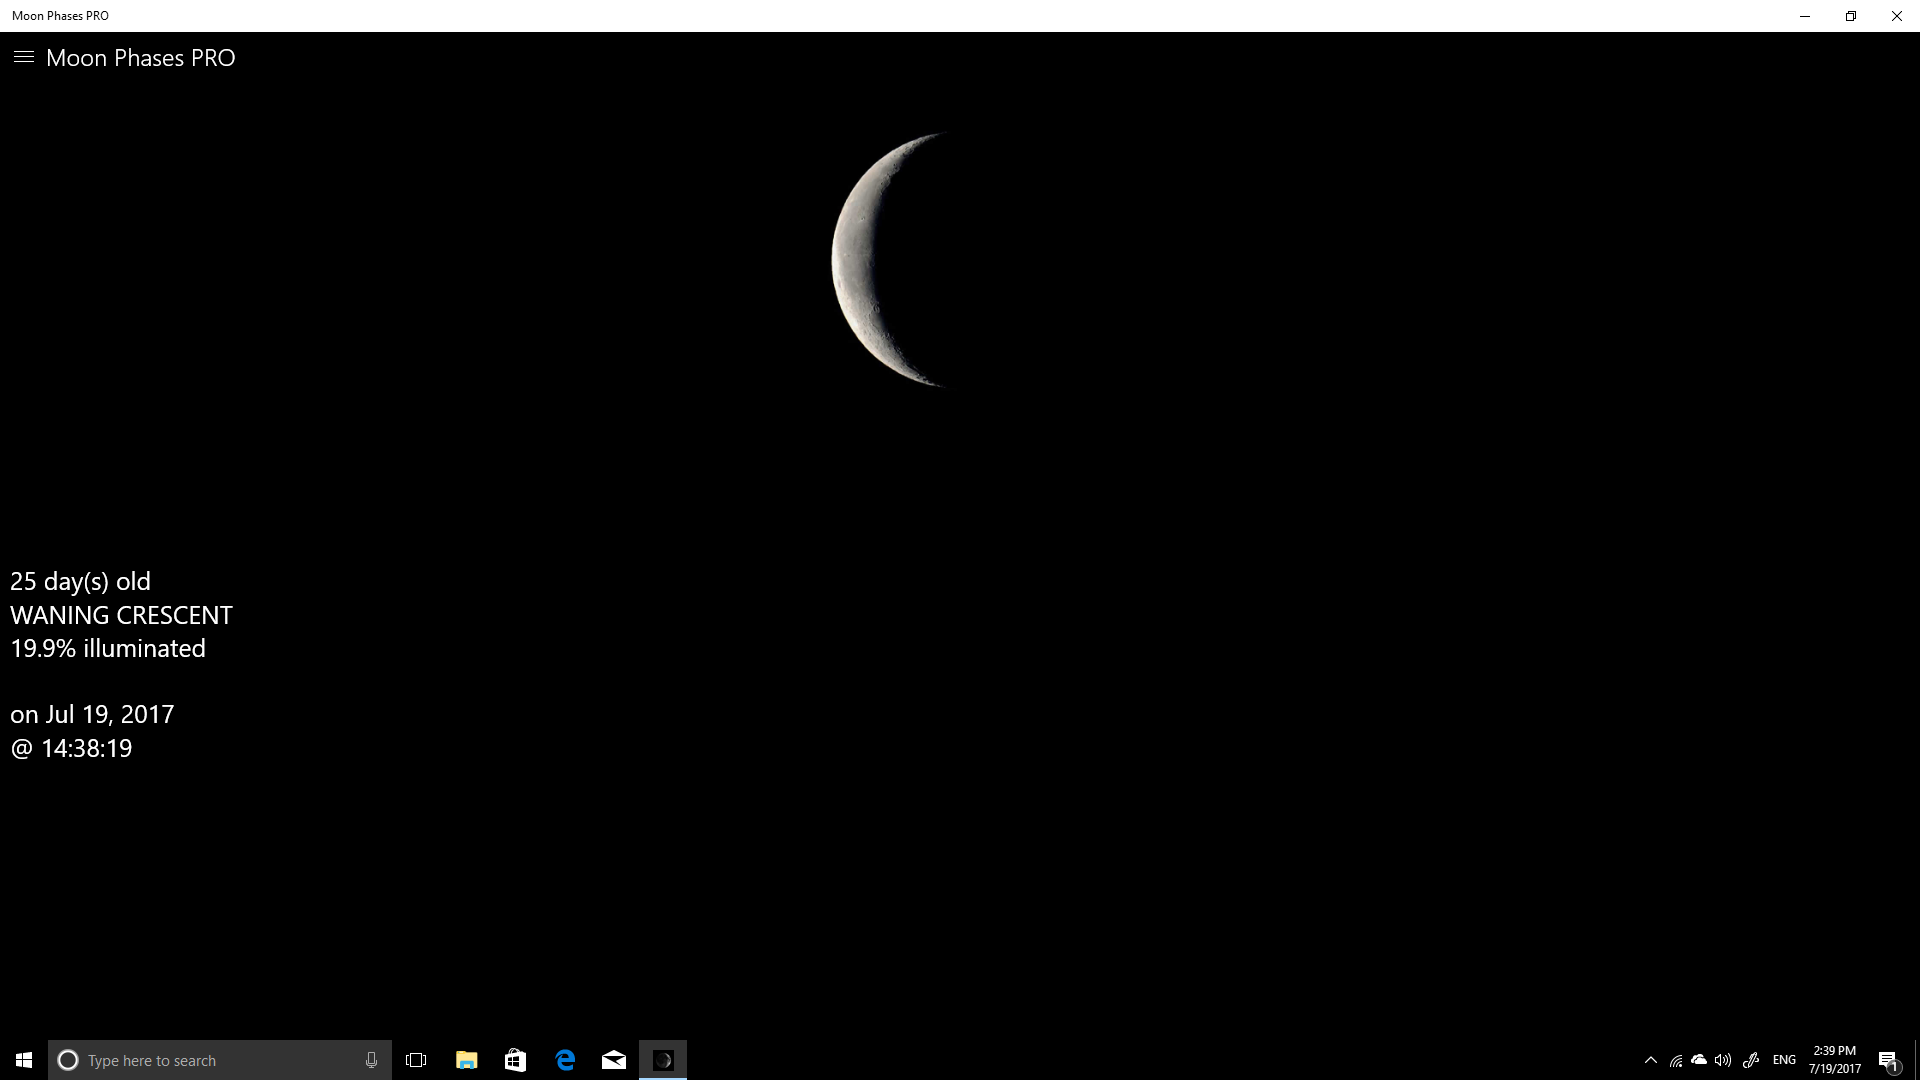Open the ENG language selector
The image size is (1920, 1080).
click(x=1784, y=1059)
